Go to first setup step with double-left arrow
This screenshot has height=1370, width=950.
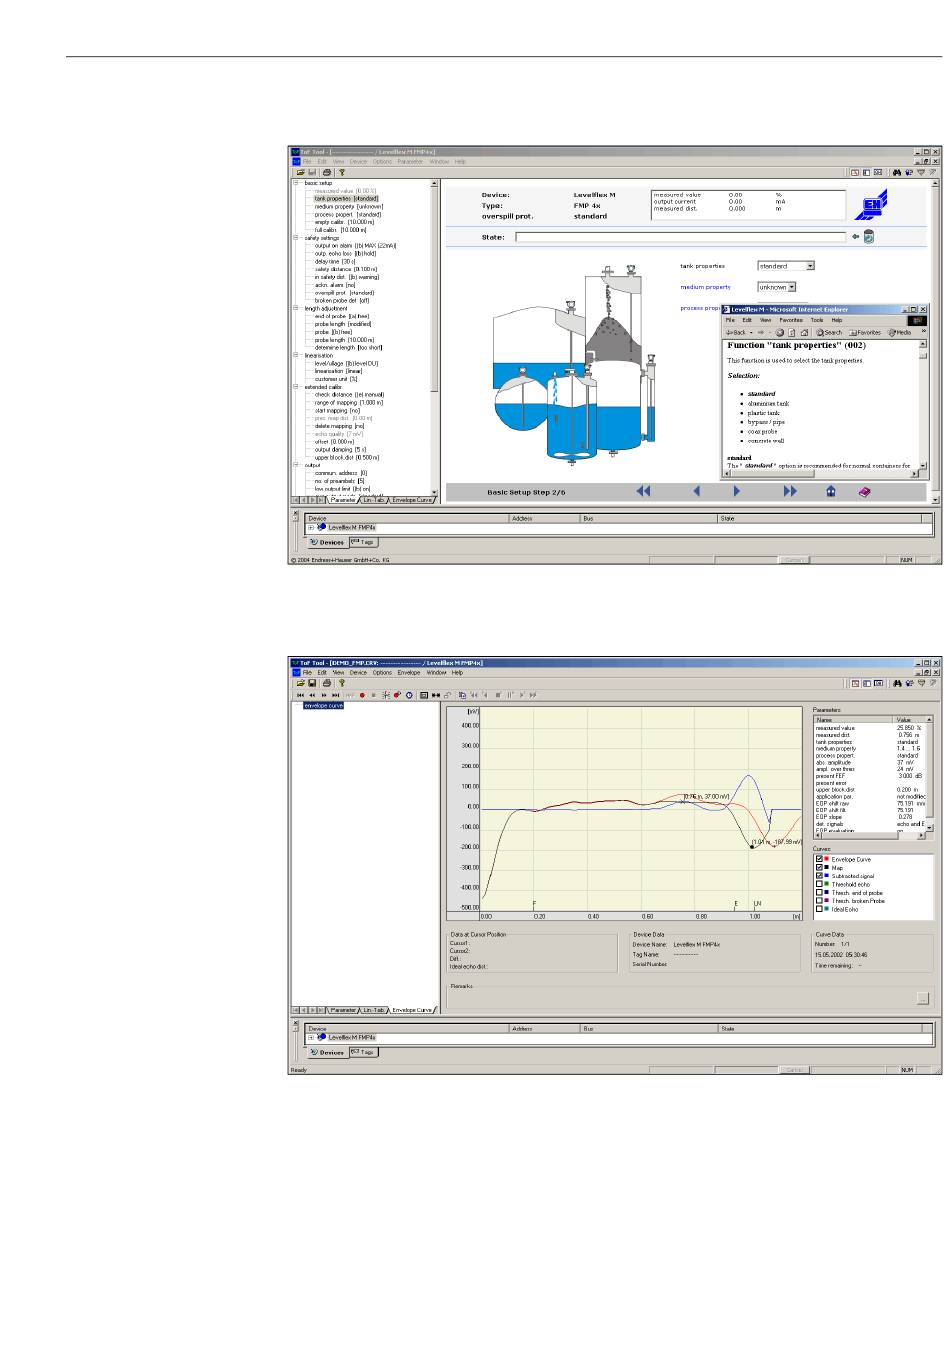(x=643, y=491)
